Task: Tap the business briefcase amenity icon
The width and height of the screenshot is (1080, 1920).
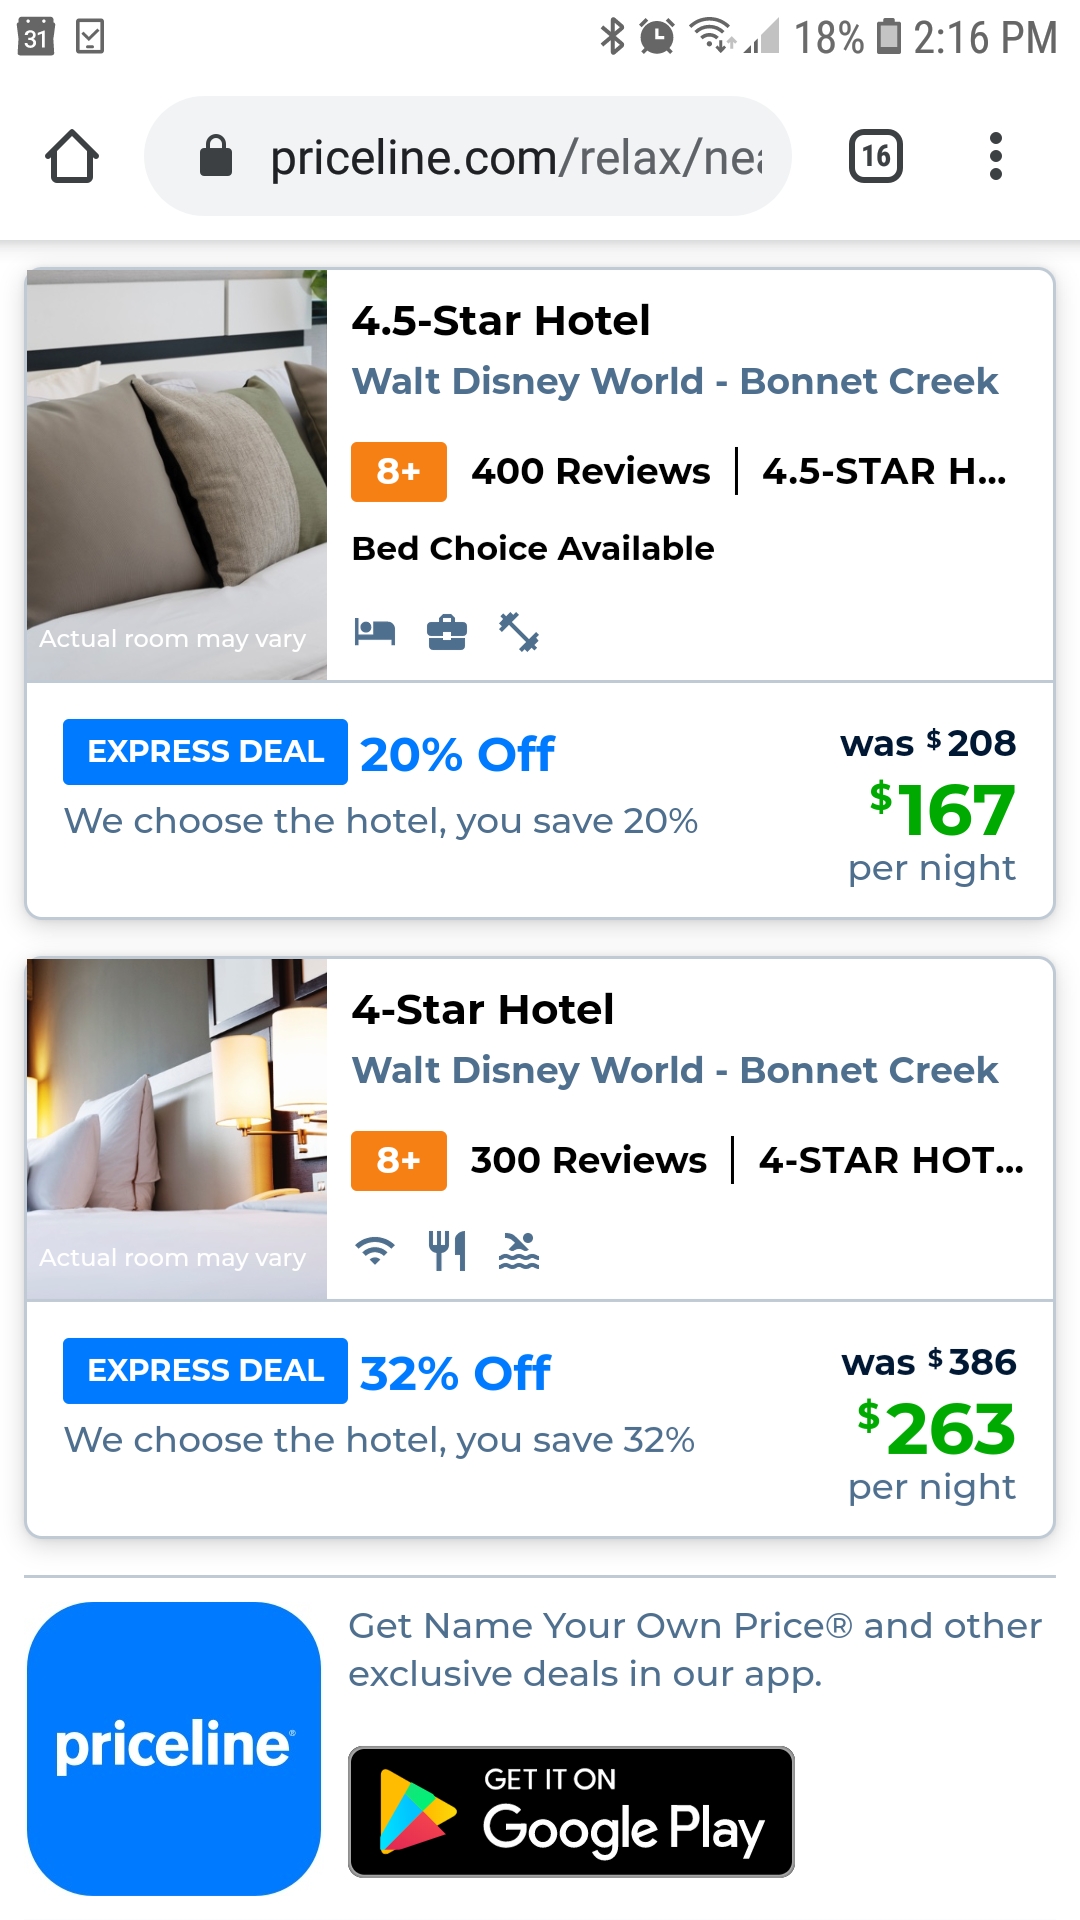Action: 447,632
